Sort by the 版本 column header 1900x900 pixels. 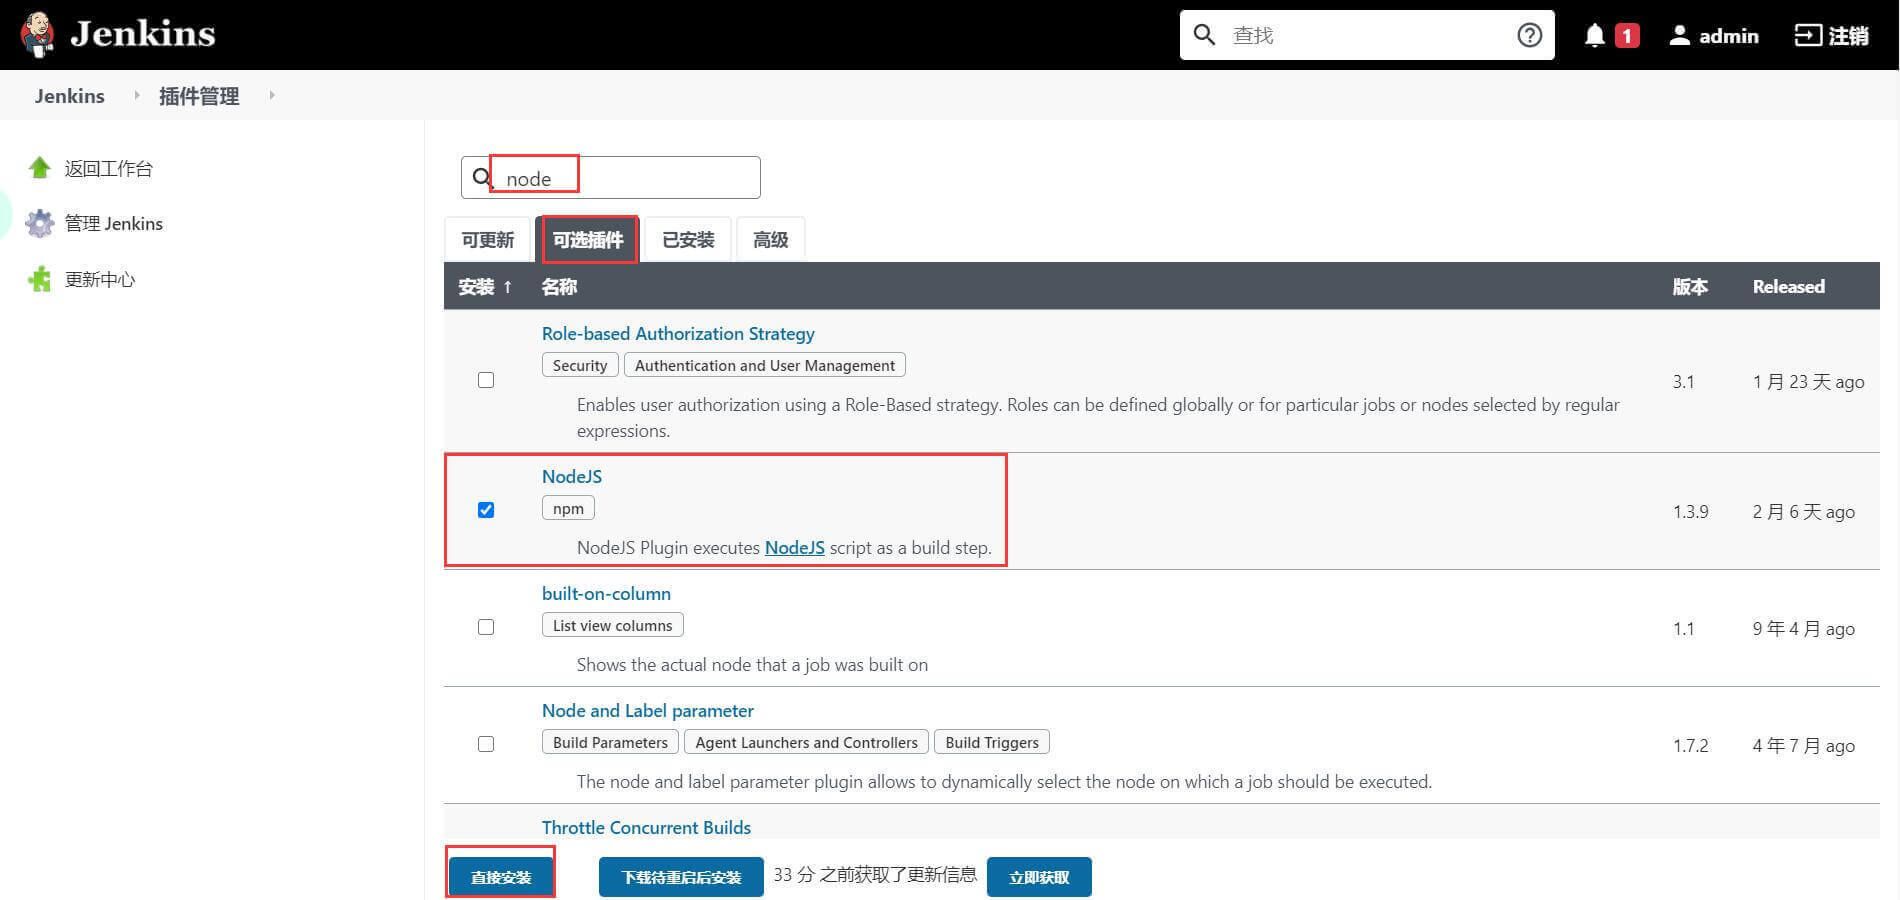1690,287
